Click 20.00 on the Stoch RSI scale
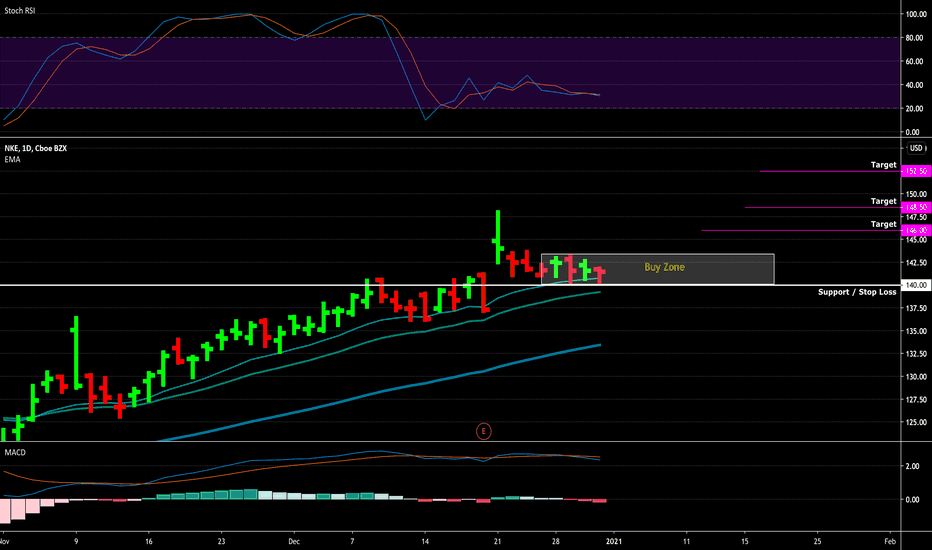932x550 pixels. click(916, 108)
